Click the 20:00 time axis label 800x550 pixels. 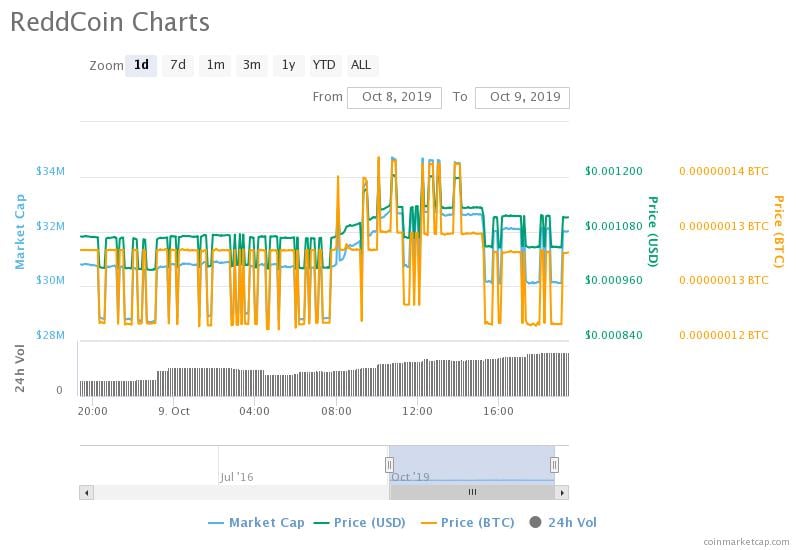tap(93, 411)
